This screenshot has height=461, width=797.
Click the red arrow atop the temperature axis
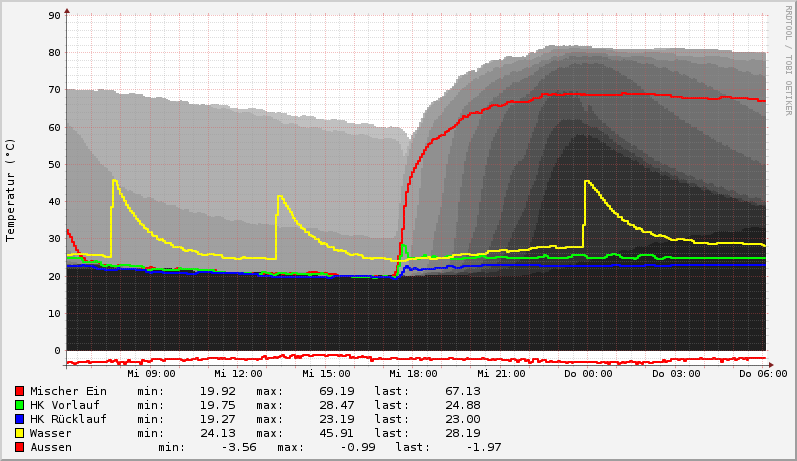click(x=67, y=11)
